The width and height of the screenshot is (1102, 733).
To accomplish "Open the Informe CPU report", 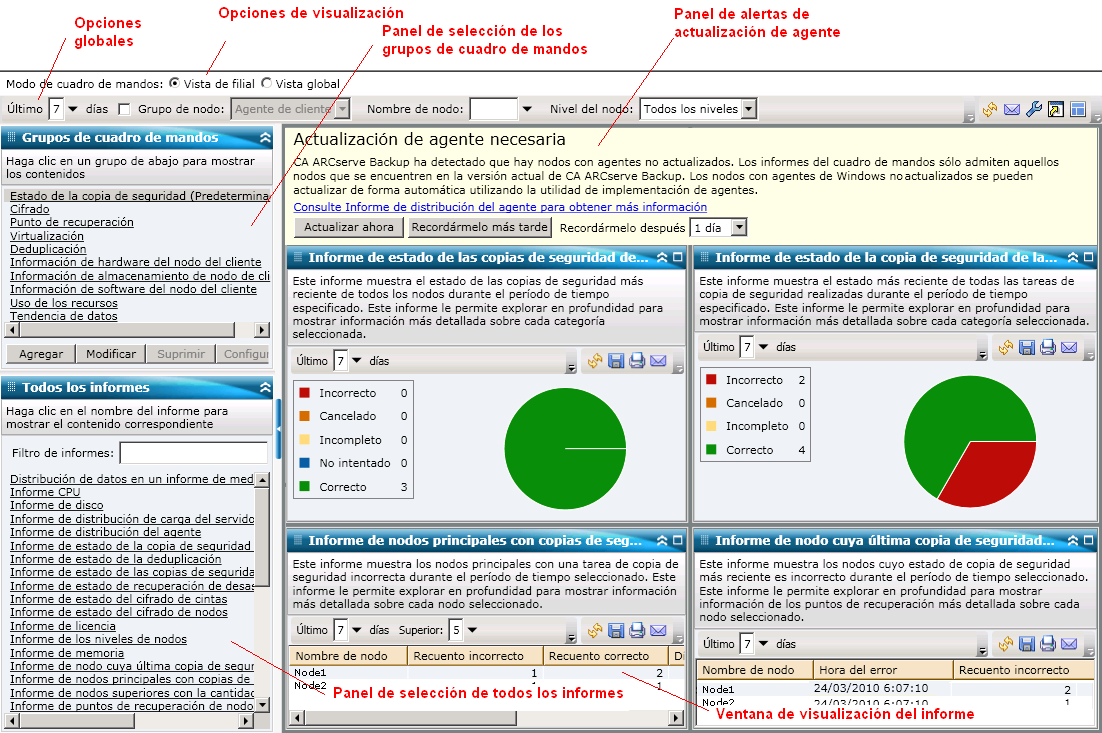I will (45, 492).
